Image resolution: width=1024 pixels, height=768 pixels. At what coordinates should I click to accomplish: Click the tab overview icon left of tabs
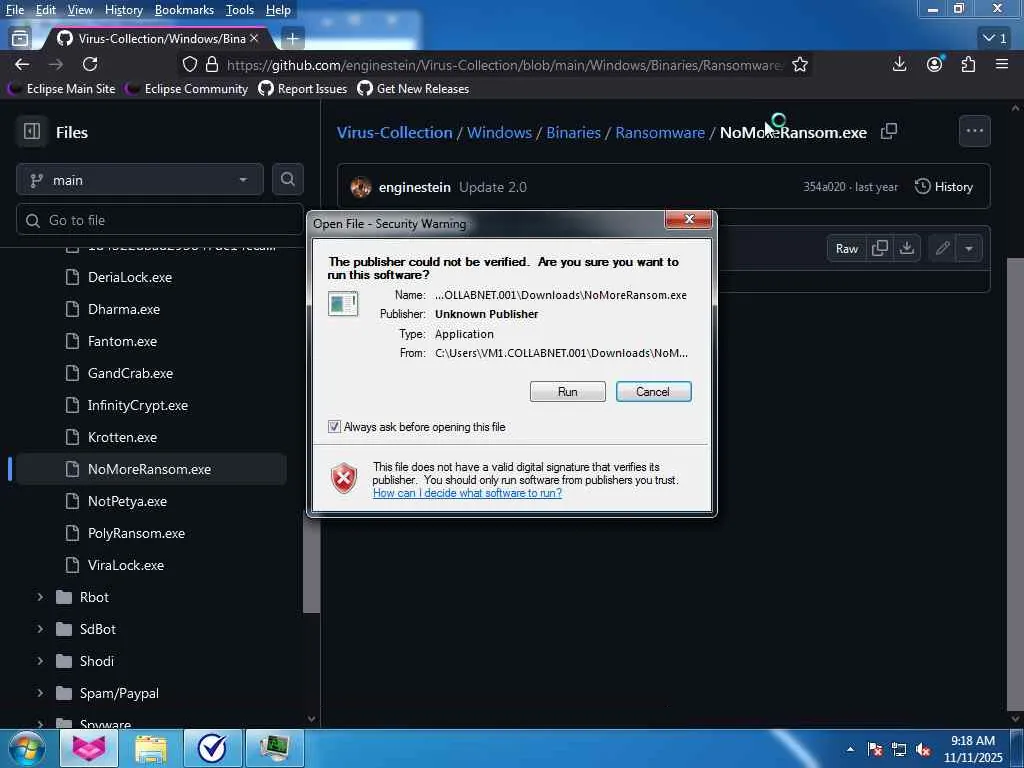(20, 39)
